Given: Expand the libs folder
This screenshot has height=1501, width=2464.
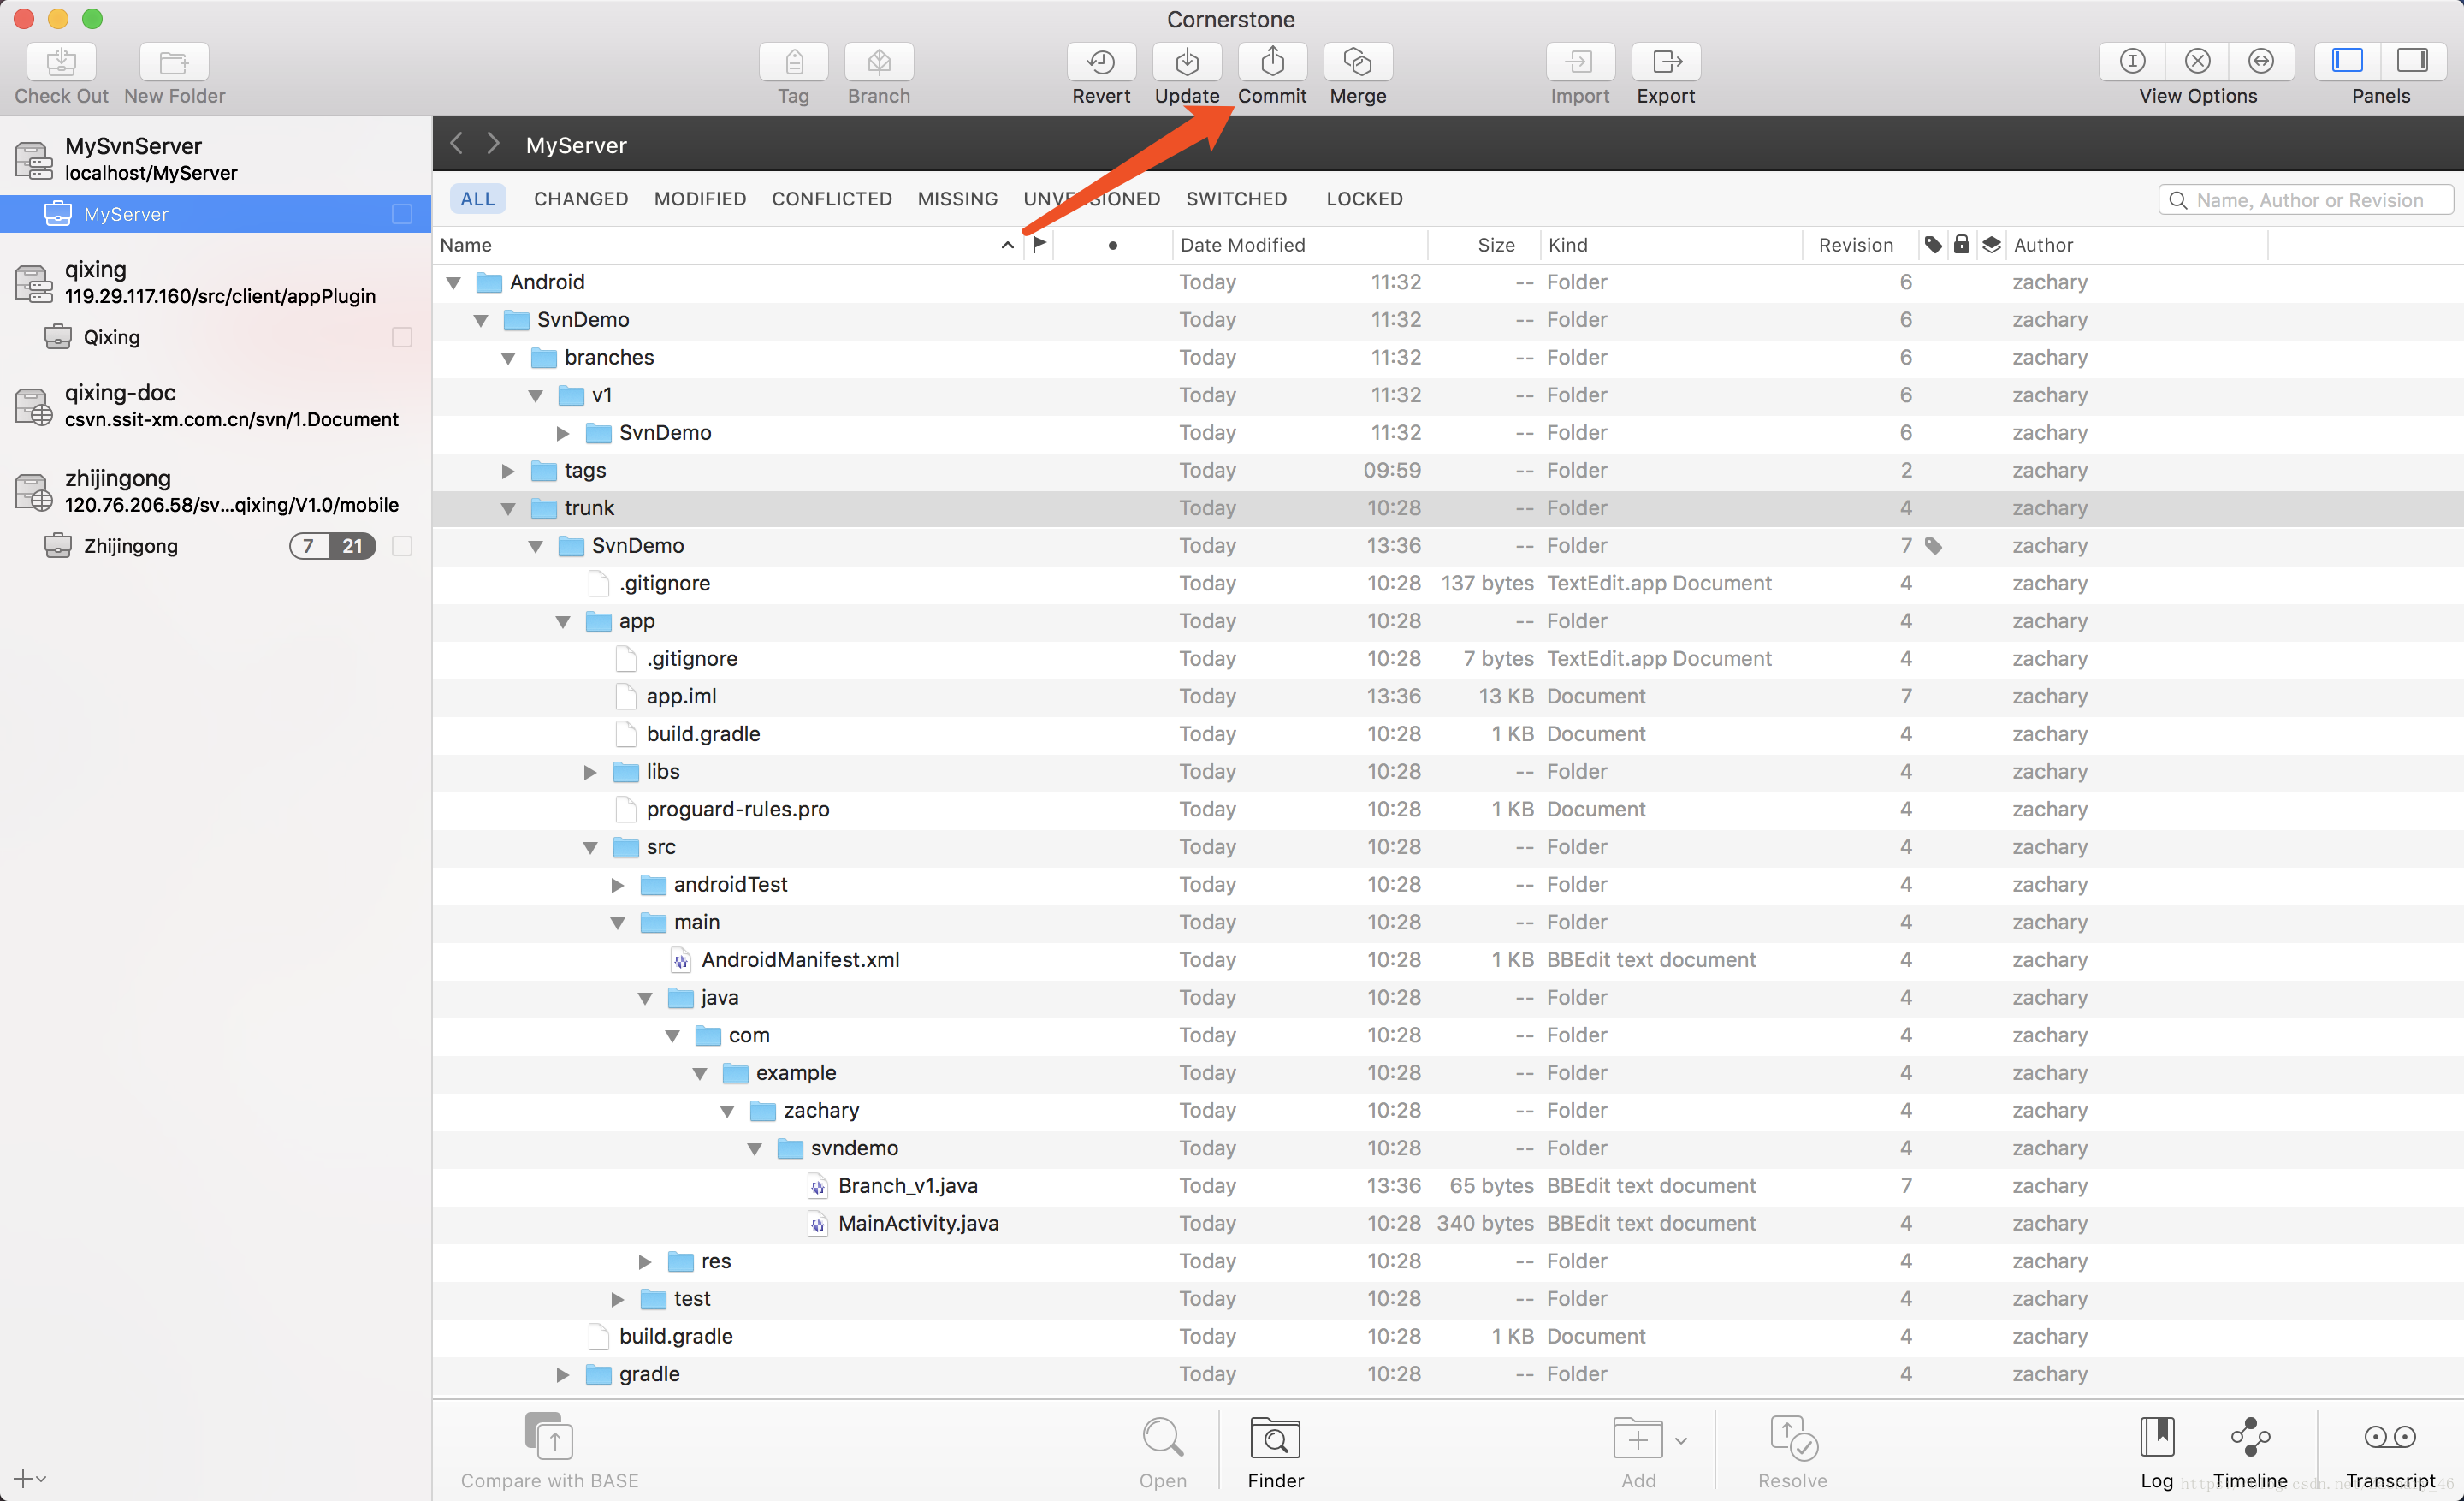Looking at the screenshot, I should 590,772.
